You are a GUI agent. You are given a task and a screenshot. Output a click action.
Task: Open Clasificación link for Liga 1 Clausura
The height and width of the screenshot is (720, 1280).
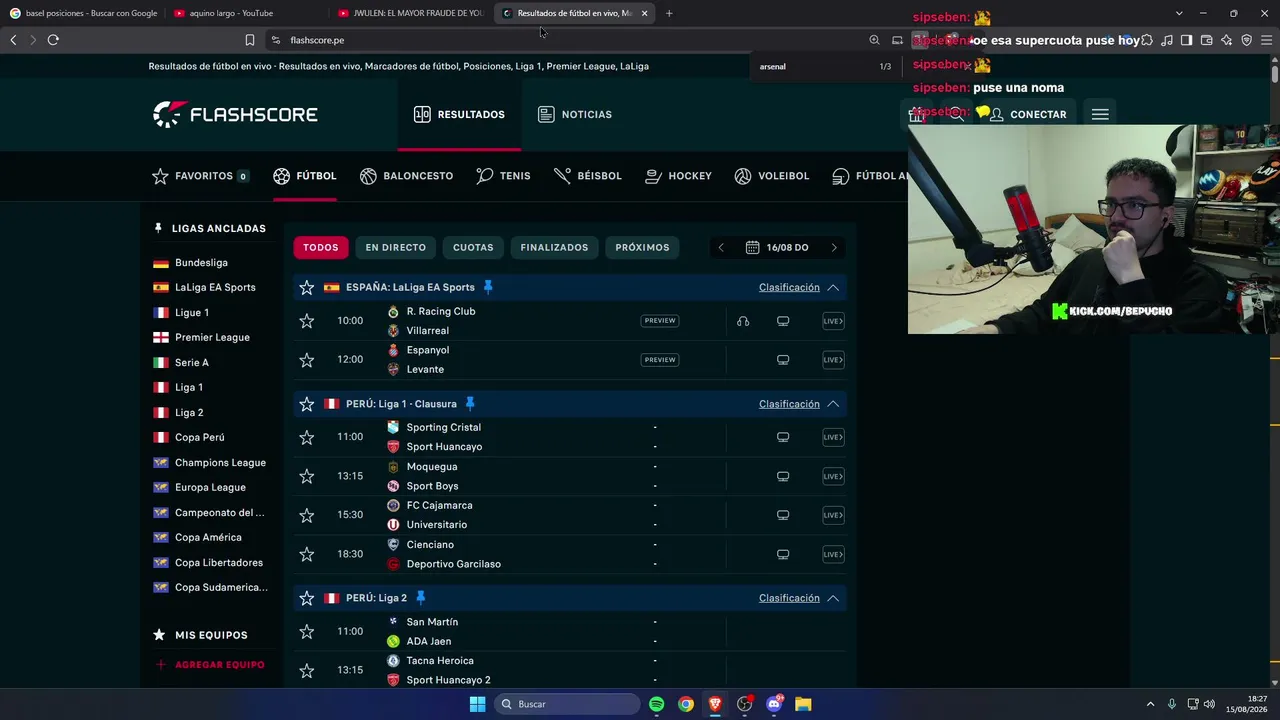(789, 404)
